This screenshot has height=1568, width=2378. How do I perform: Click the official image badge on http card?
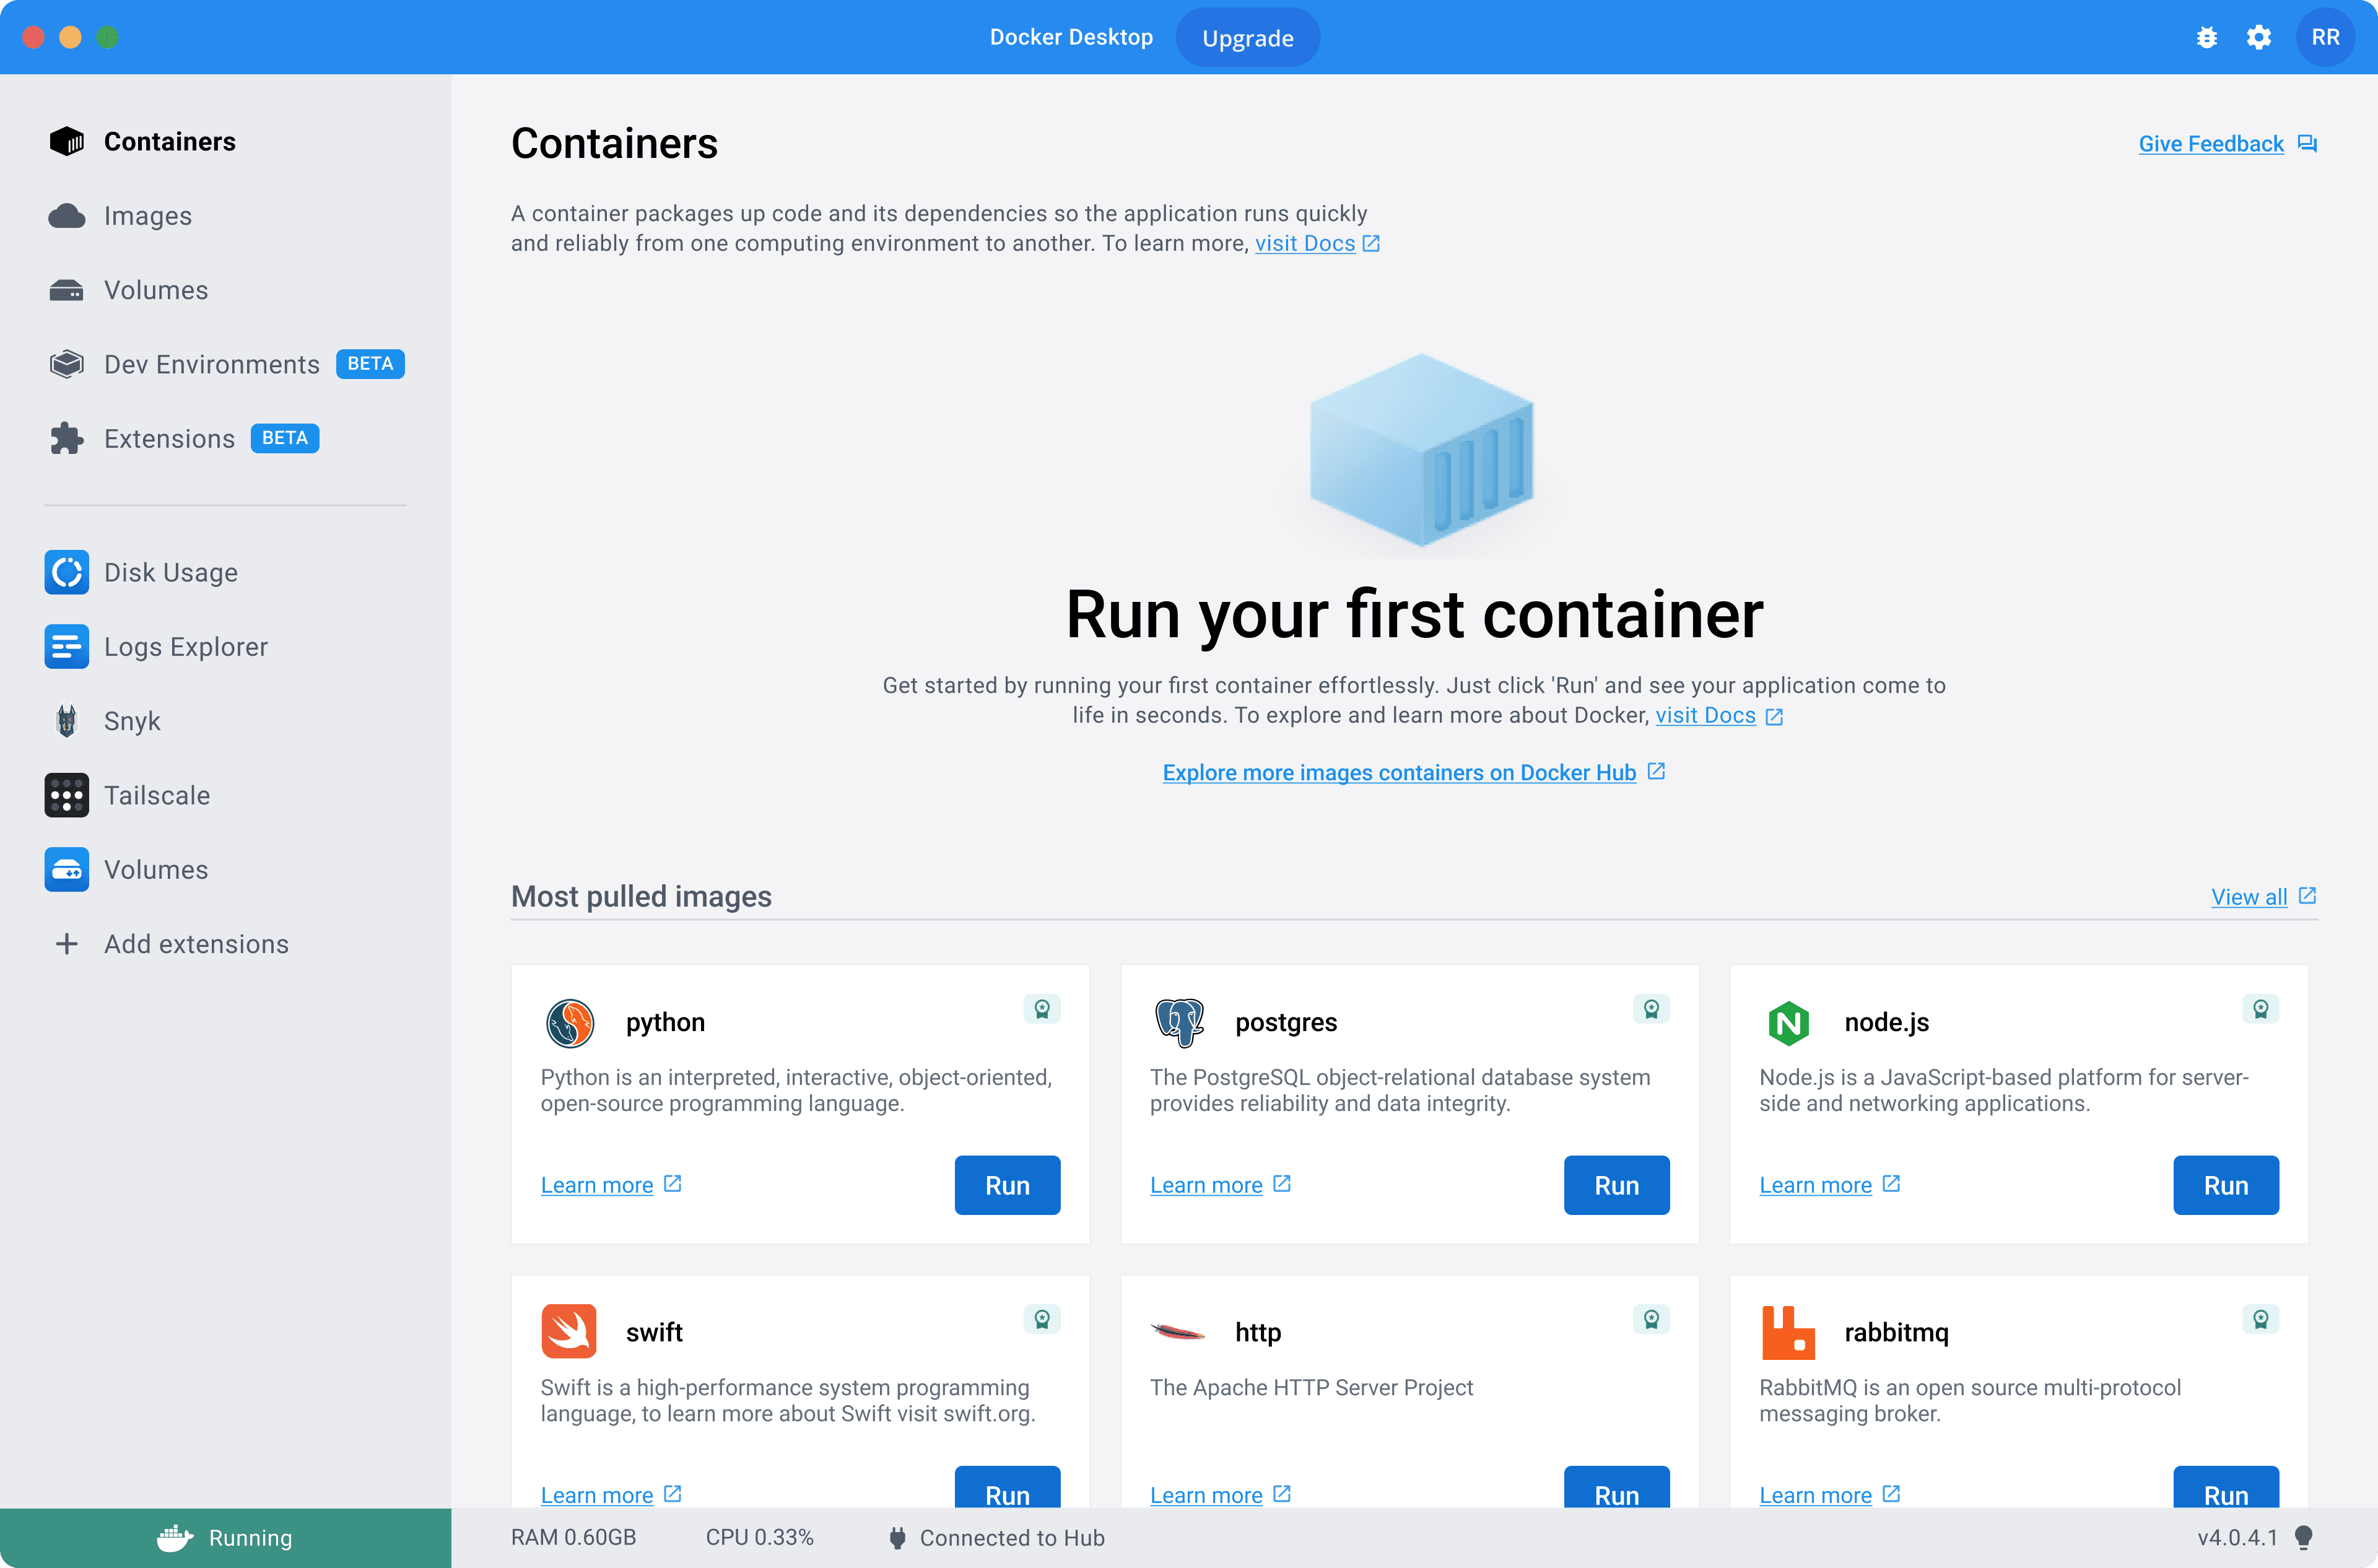(1651, 1318)
